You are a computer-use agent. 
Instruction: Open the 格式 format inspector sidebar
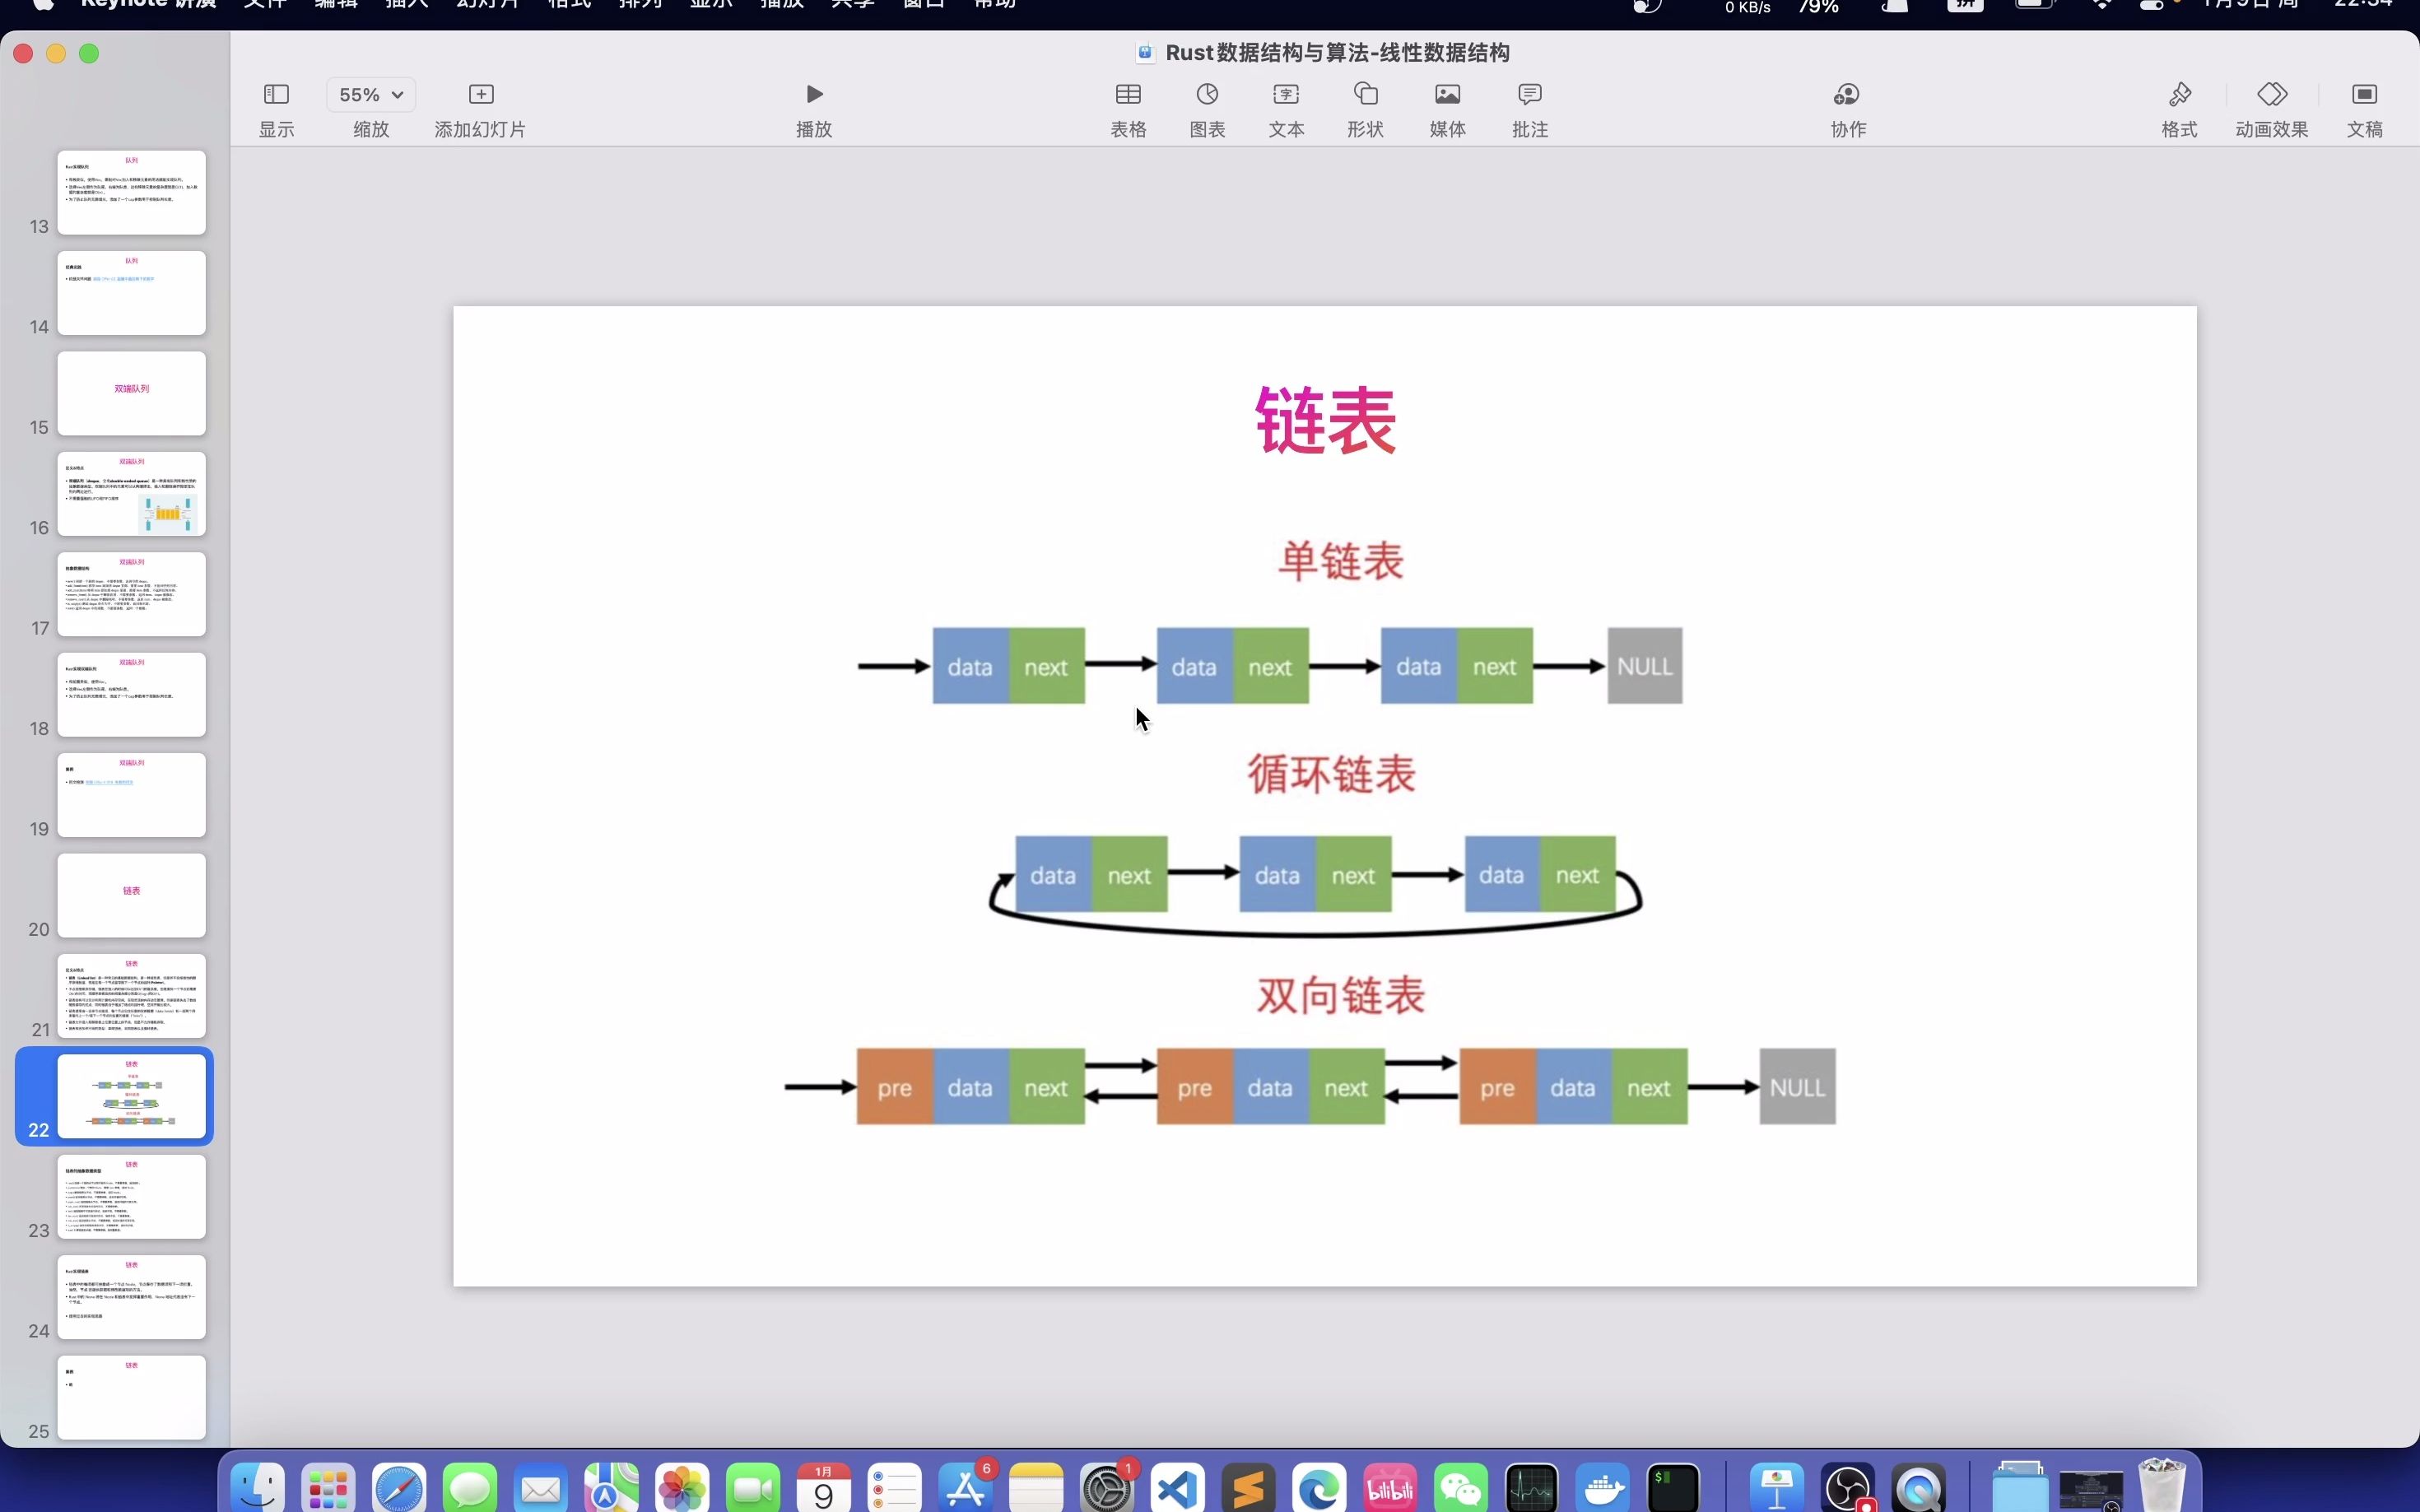pos(2177,107)
